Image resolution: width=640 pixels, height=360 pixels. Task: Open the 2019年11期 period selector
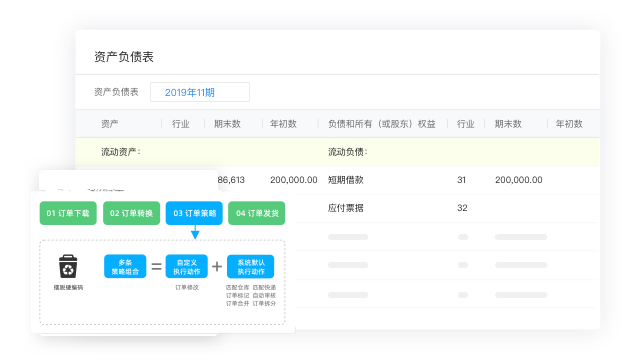[200, 92]
